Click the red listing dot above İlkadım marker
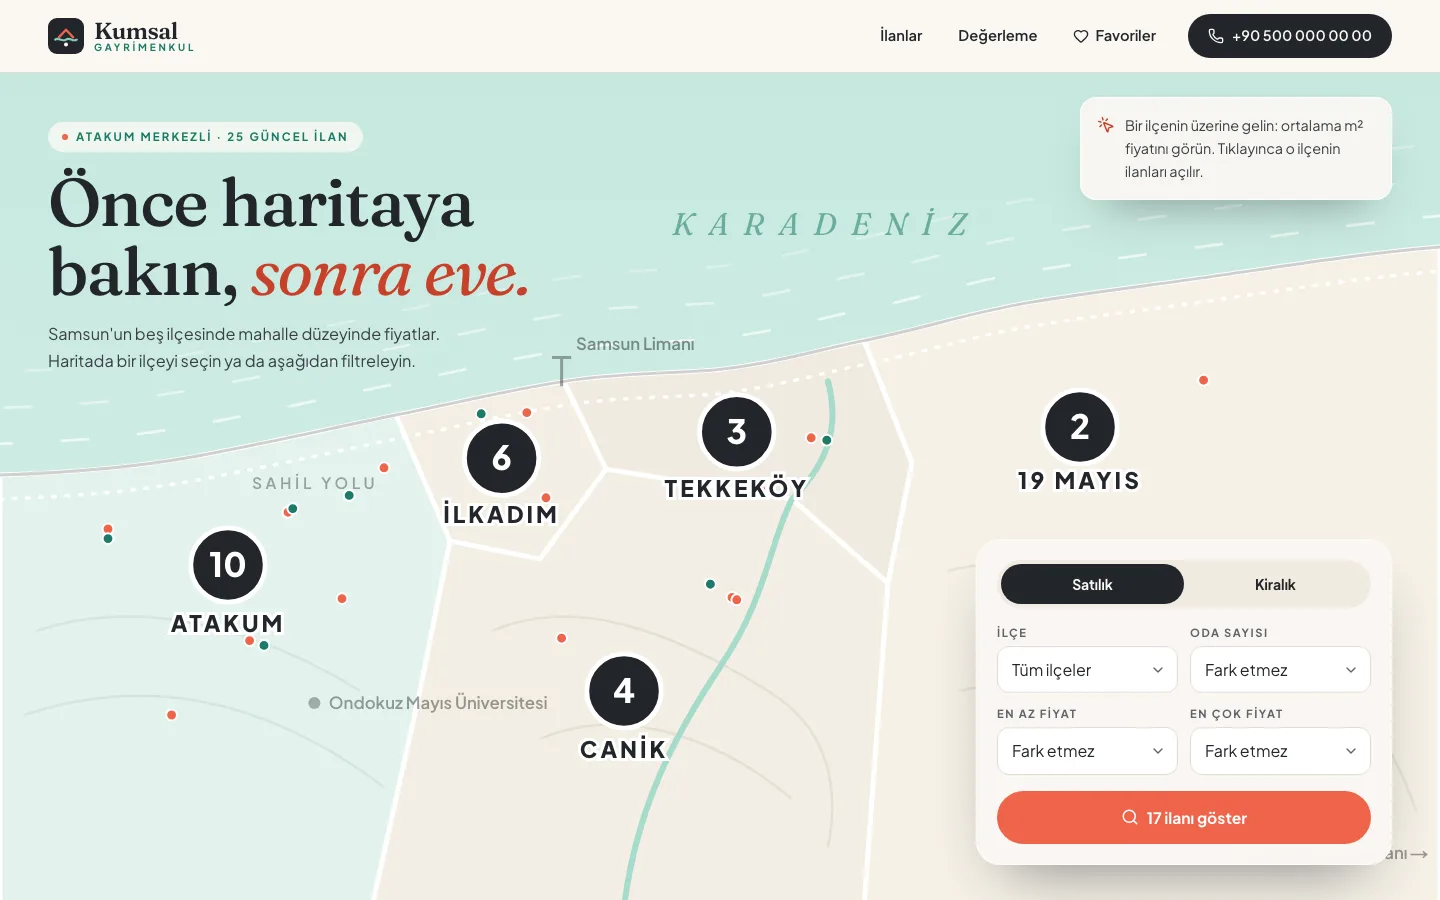The image size is (1440, 900). [527, 413]
